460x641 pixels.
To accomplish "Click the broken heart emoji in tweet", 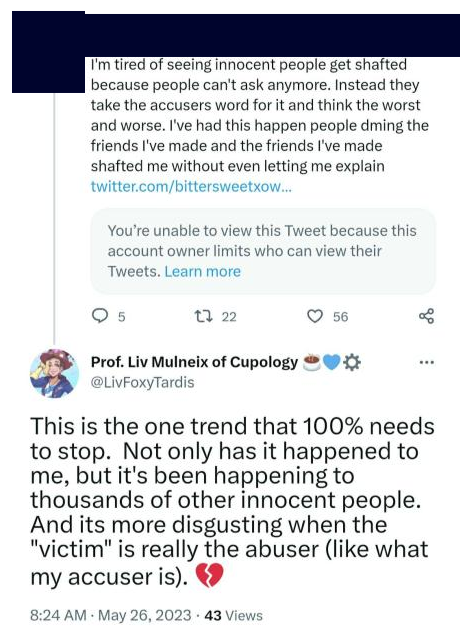I will point(209,576).
